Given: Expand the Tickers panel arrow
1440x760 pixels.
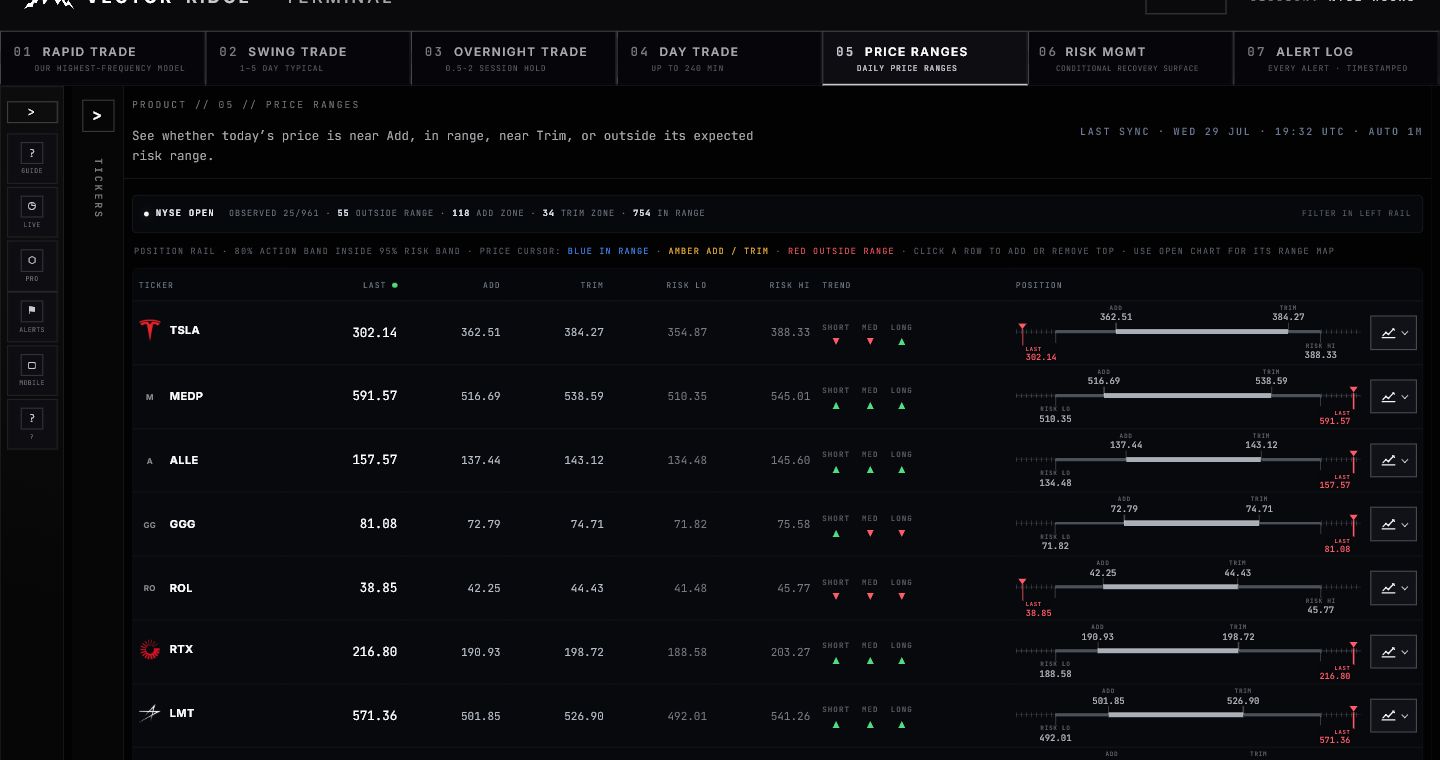Looking at the screenshot, I should point(98,116).
